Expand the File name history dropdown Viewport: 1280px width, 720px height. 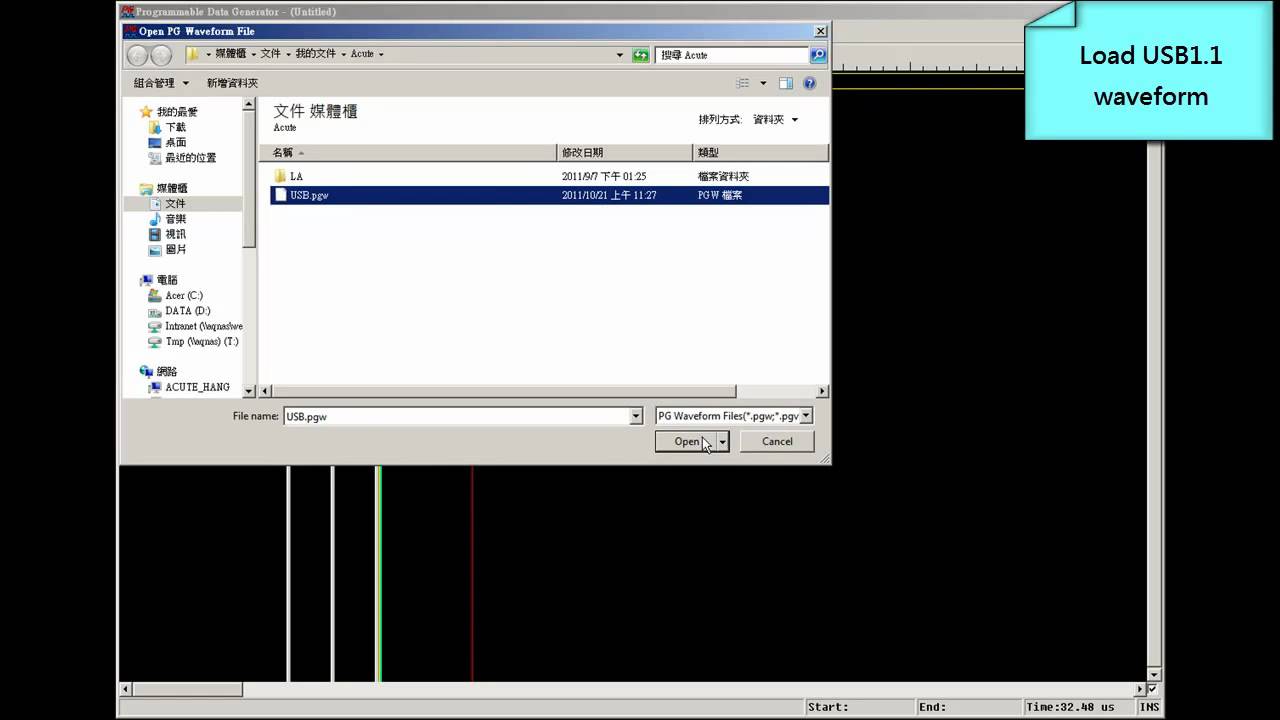pyautogui.click(x=636, y=416)
